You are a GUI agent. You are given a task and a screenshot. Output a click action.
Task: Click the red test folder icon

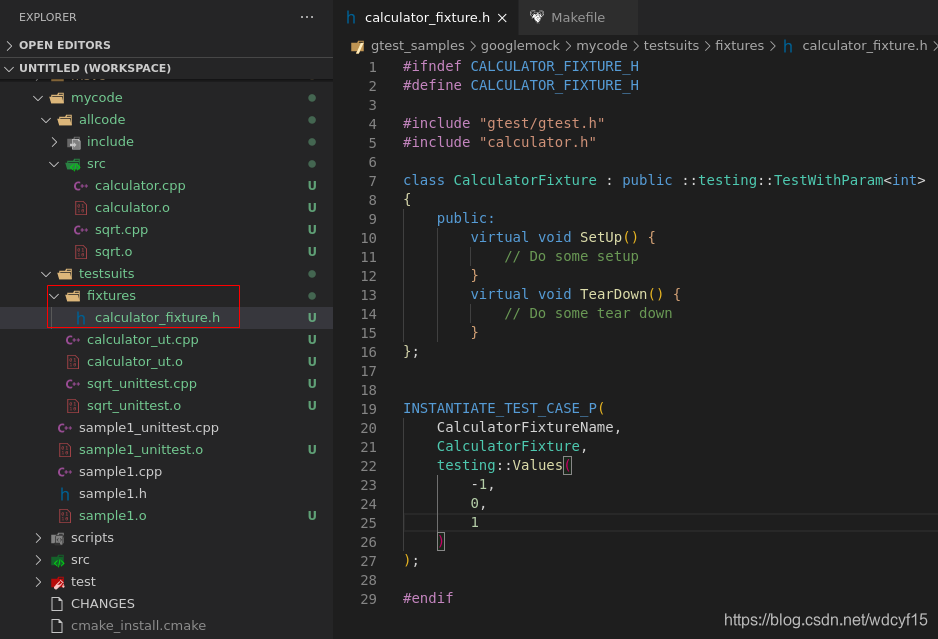click(x=57, y=582)
